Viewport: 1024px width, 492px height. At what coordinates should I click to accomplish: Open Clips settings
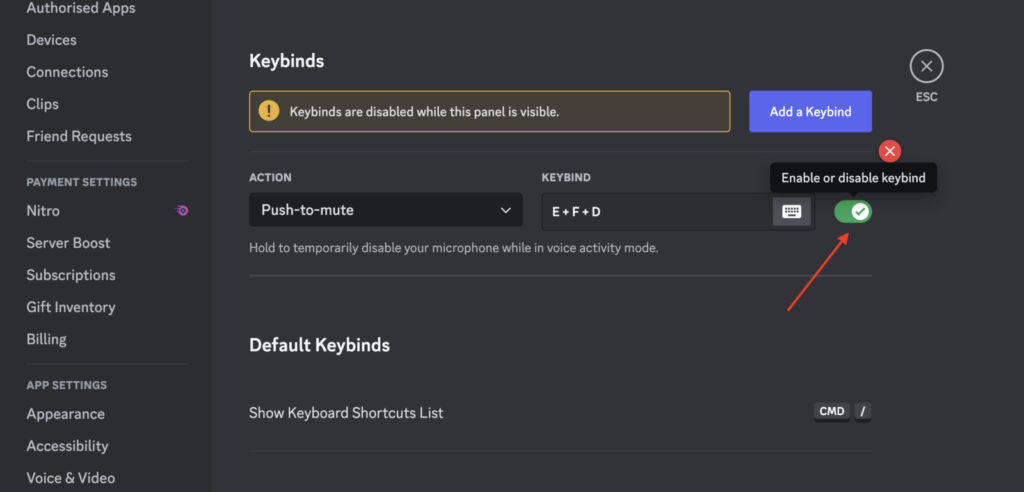[42, 104]
